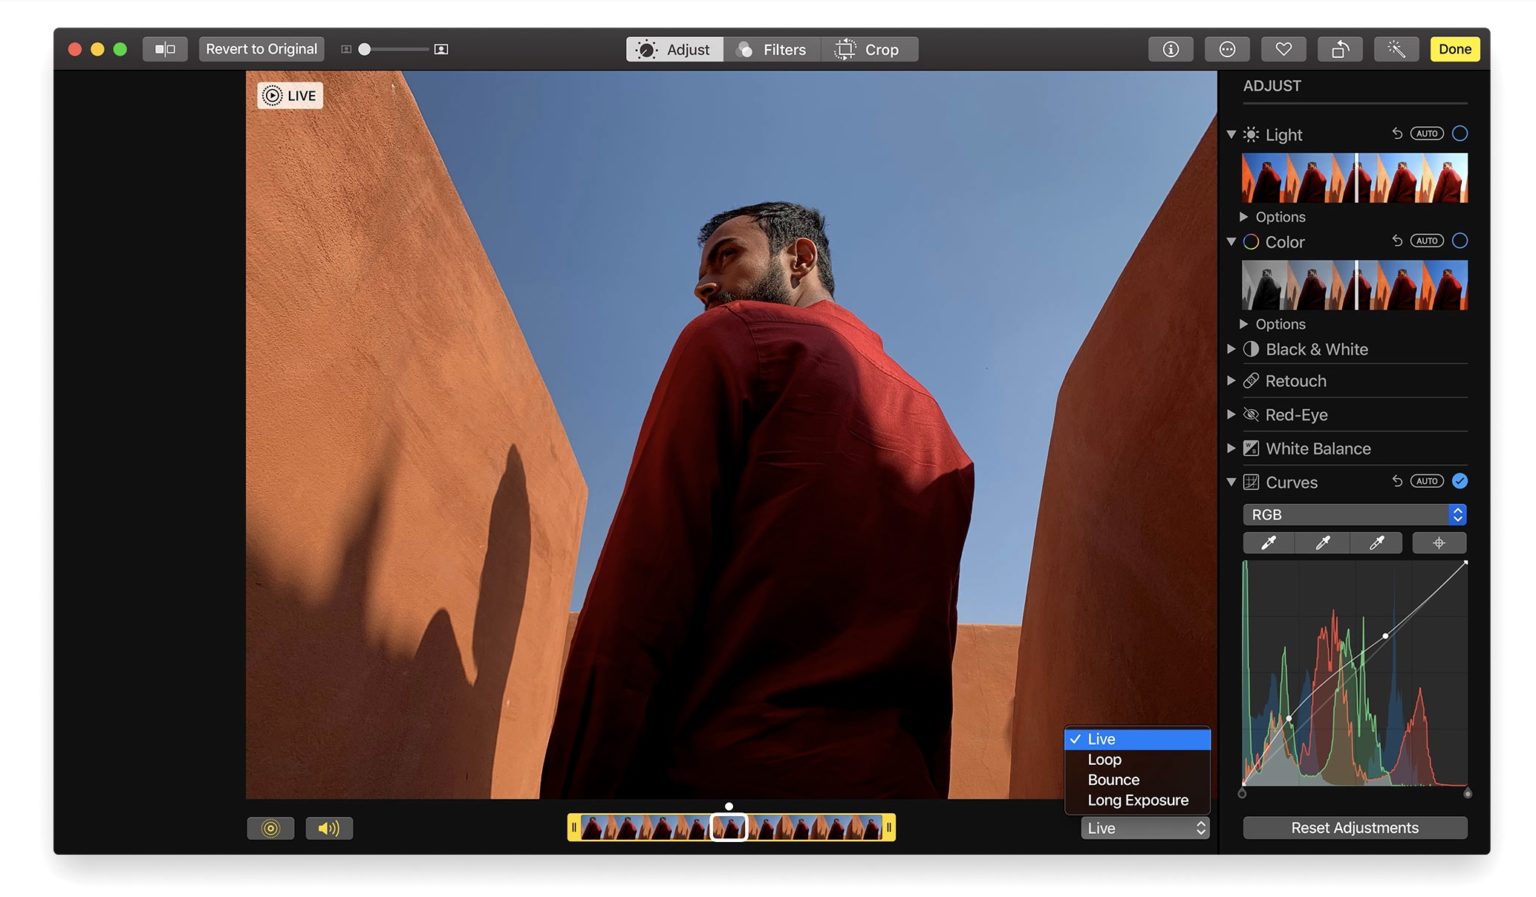Enable the Light adjustment circle toggle

point(1460,133)
